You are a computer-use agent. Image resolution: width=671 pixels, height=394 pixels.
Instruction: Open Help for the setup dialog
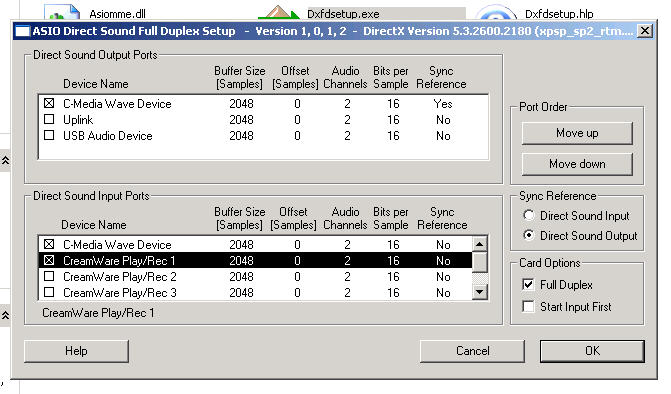76,351
